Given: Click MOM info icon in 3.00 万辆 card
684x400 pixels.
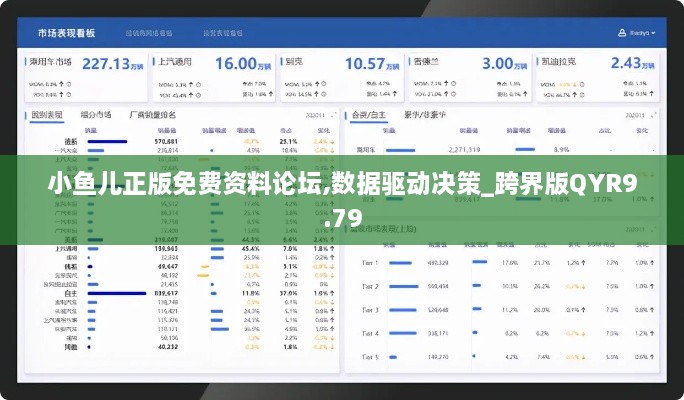Looking at the screenshot, I should point(454,83).
